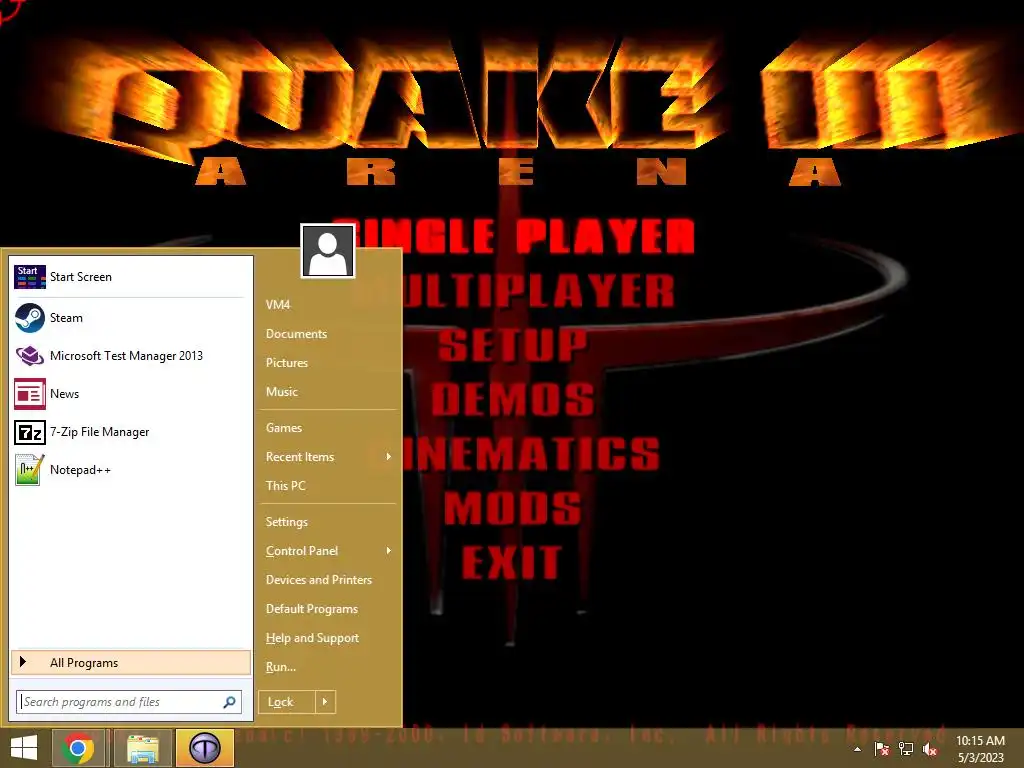Screen dimensions: 1024x768
Task: Expand the arrow beside the Lock button
Action: (325, 702)
